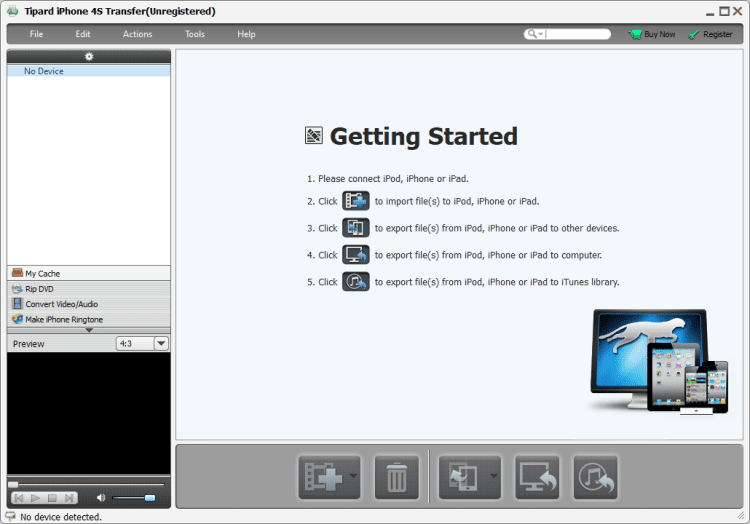This screenshot has height=524, width=750.
Task: Open the Help menu
Action: click(x=246, y=34)
